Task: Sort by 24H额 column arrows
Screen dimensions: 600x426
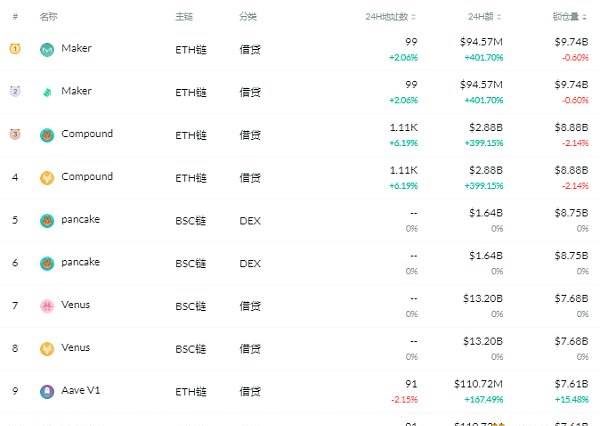Action: 499,17
